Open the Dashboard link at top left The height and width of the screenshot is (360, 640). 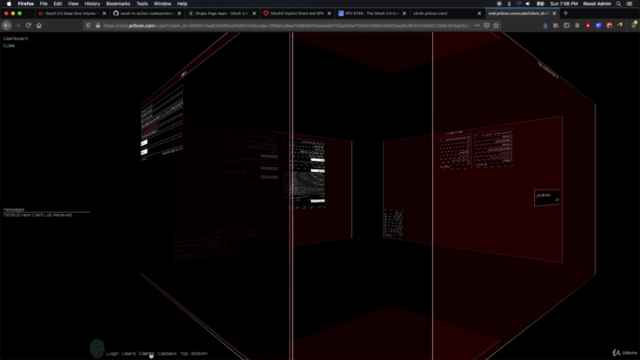(x=16, y=38)
